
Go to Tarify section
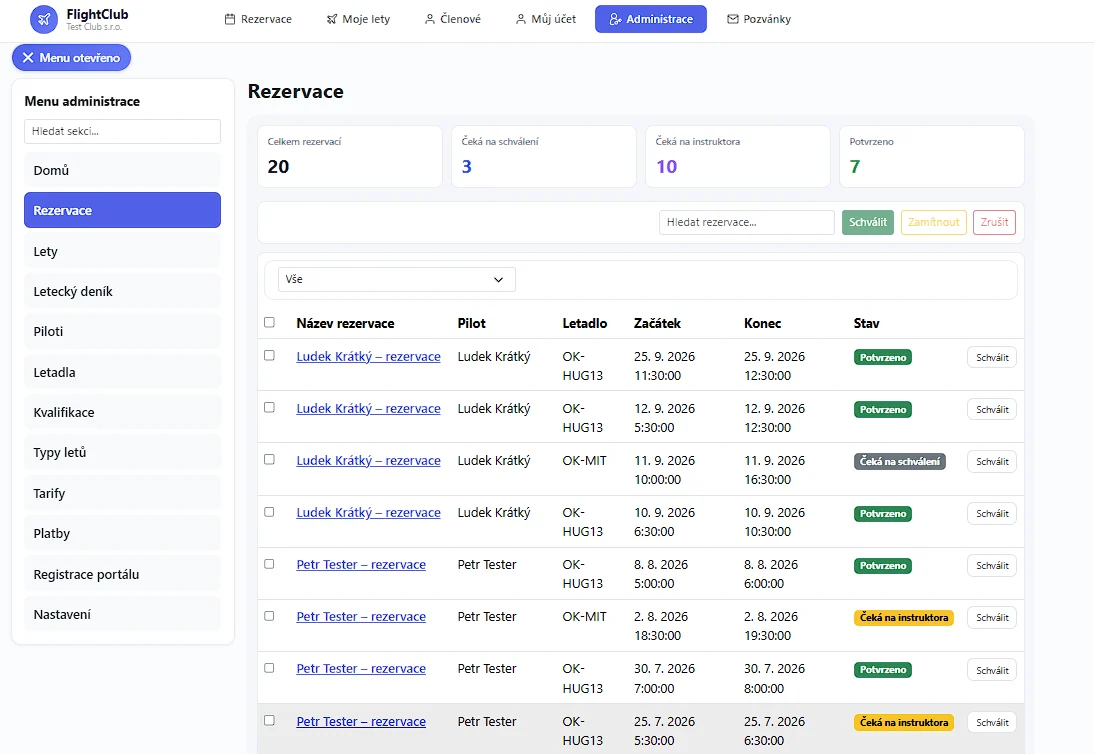(x=122, y=493)
